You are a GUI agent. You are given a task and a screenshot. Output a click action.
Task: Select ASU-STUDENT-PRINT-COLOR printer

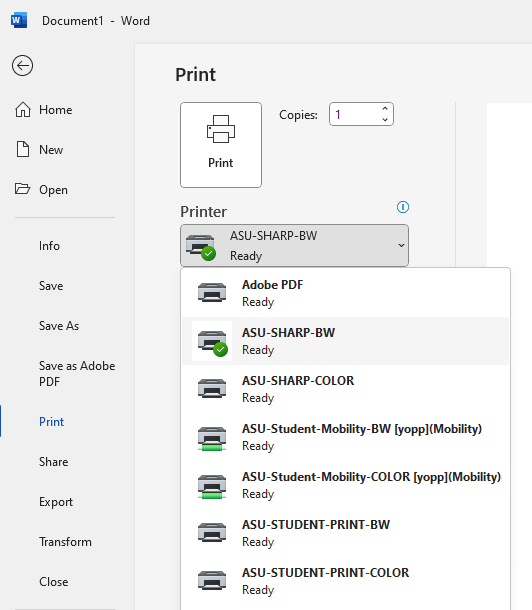point(345,581)
